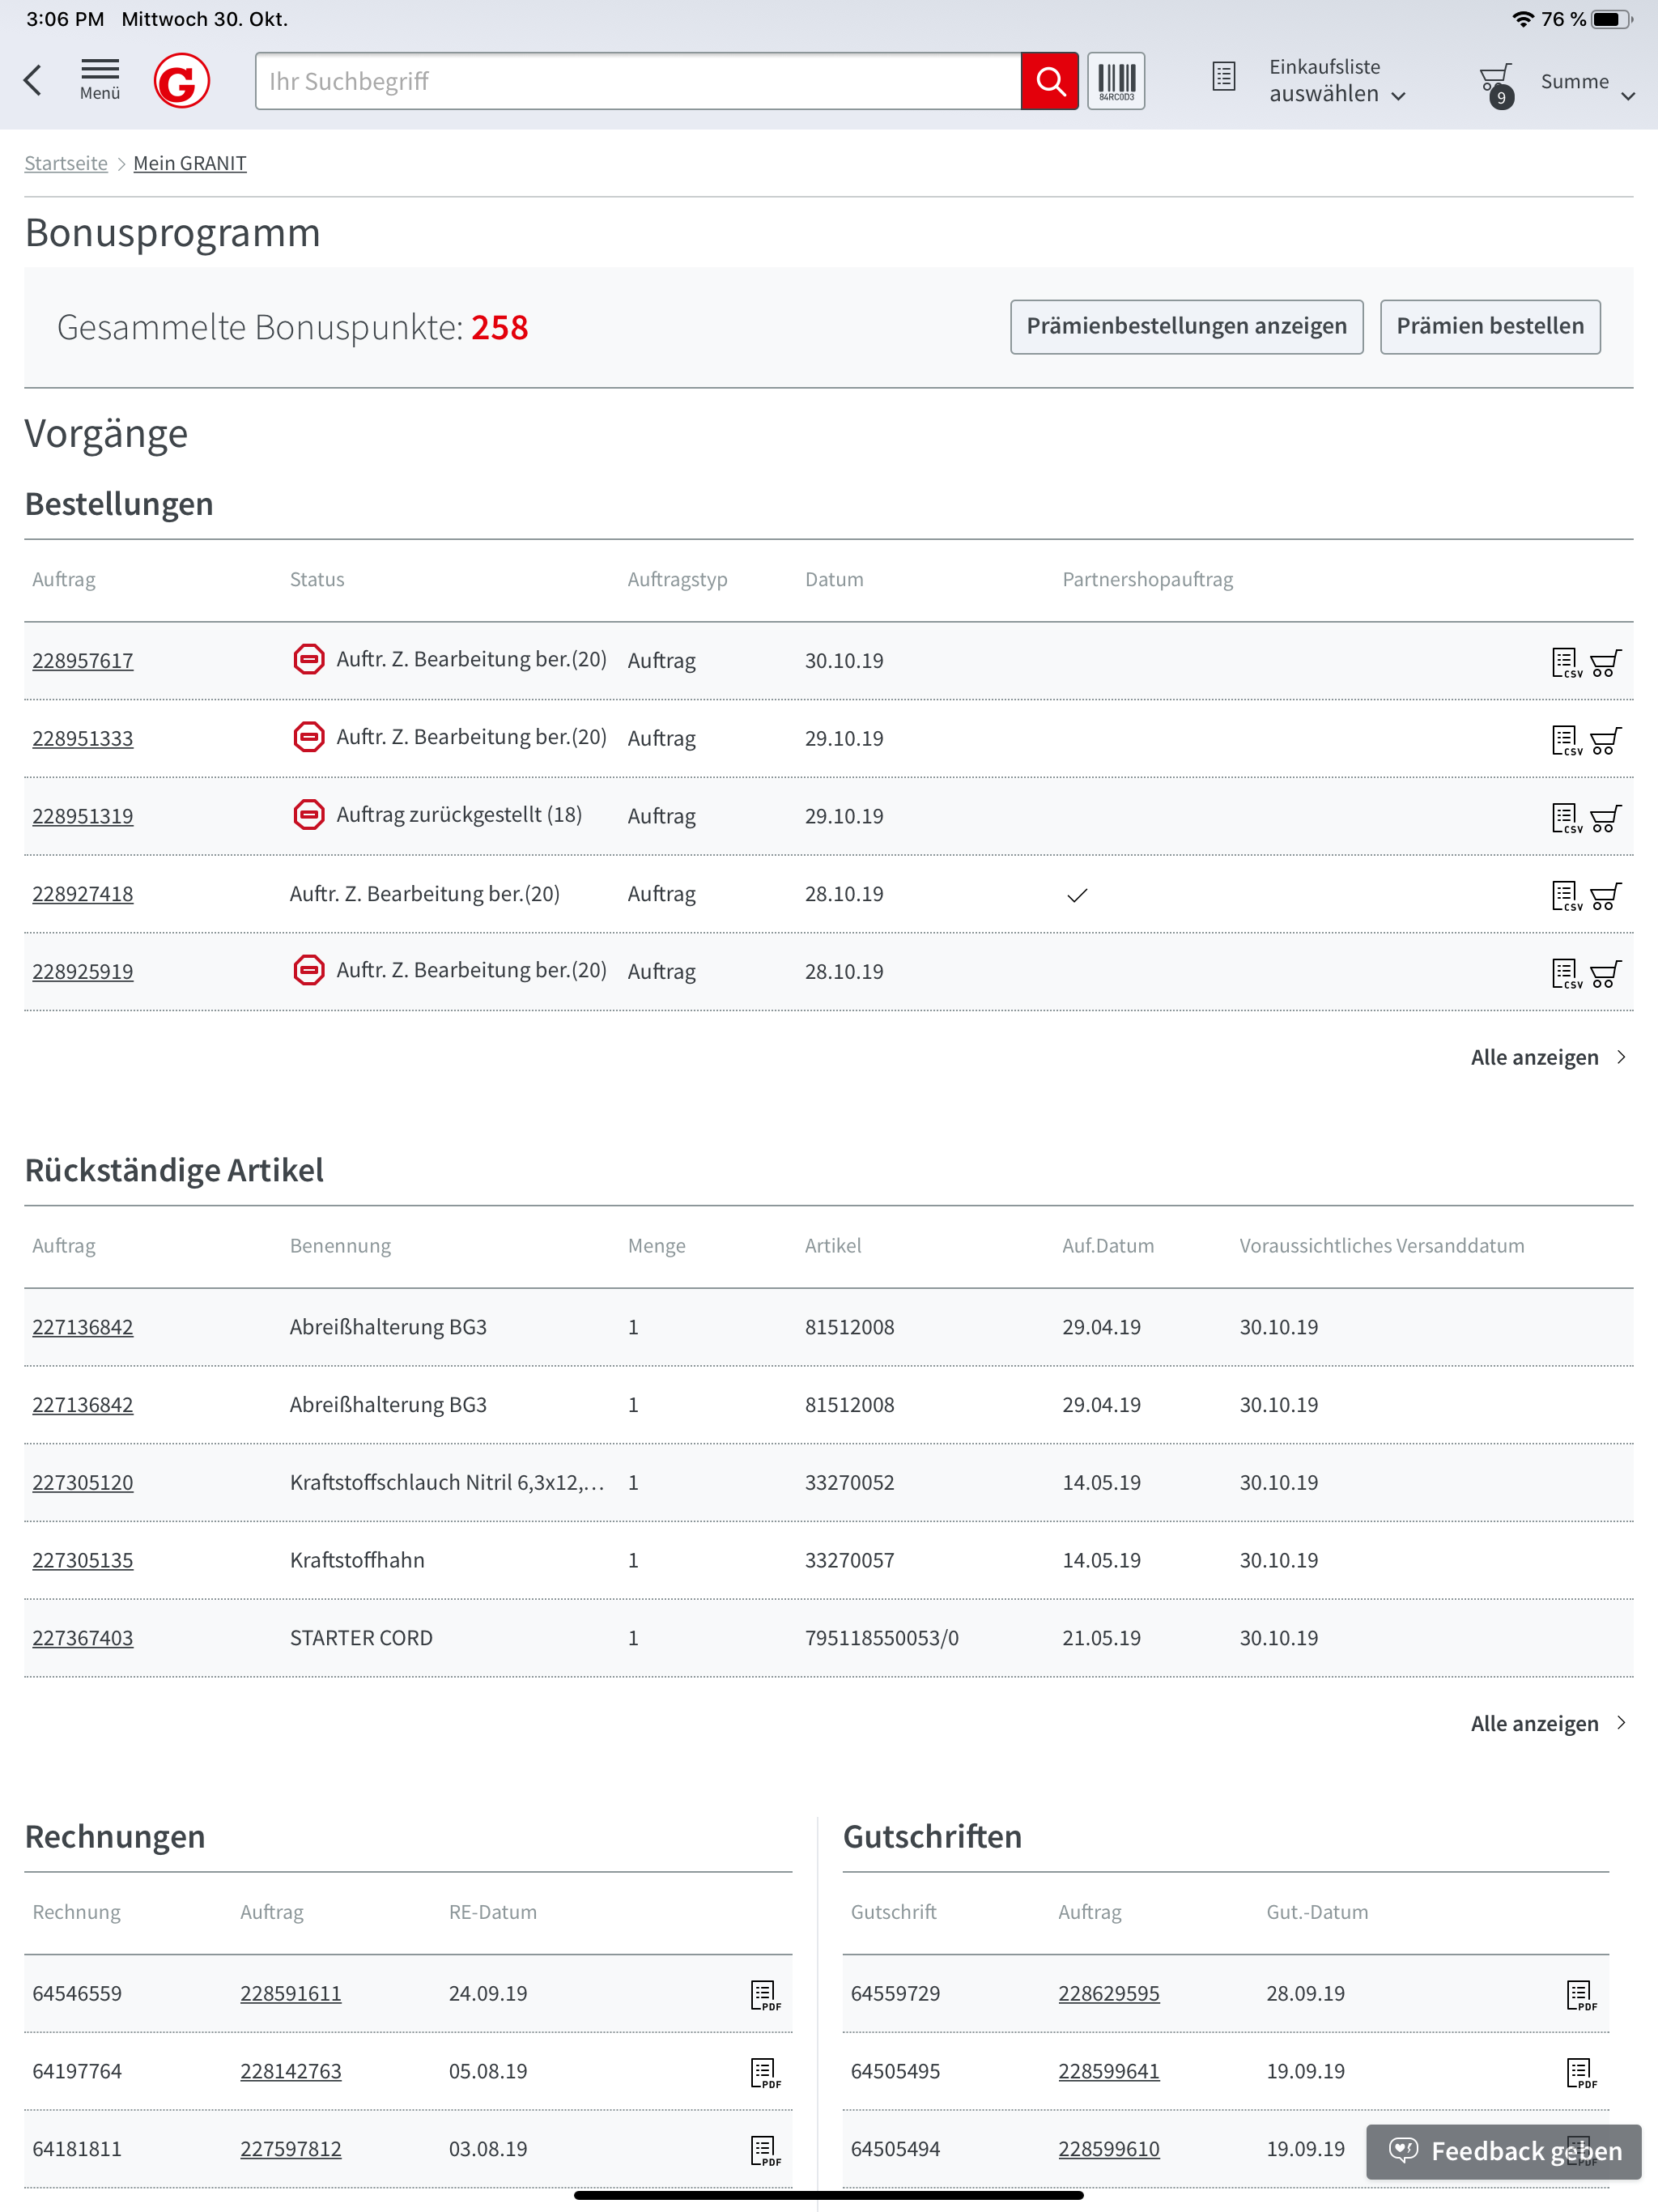Open credit note order 228629595
The height and width of the screenshot is (2212, 1658).
point(1109,1994)
